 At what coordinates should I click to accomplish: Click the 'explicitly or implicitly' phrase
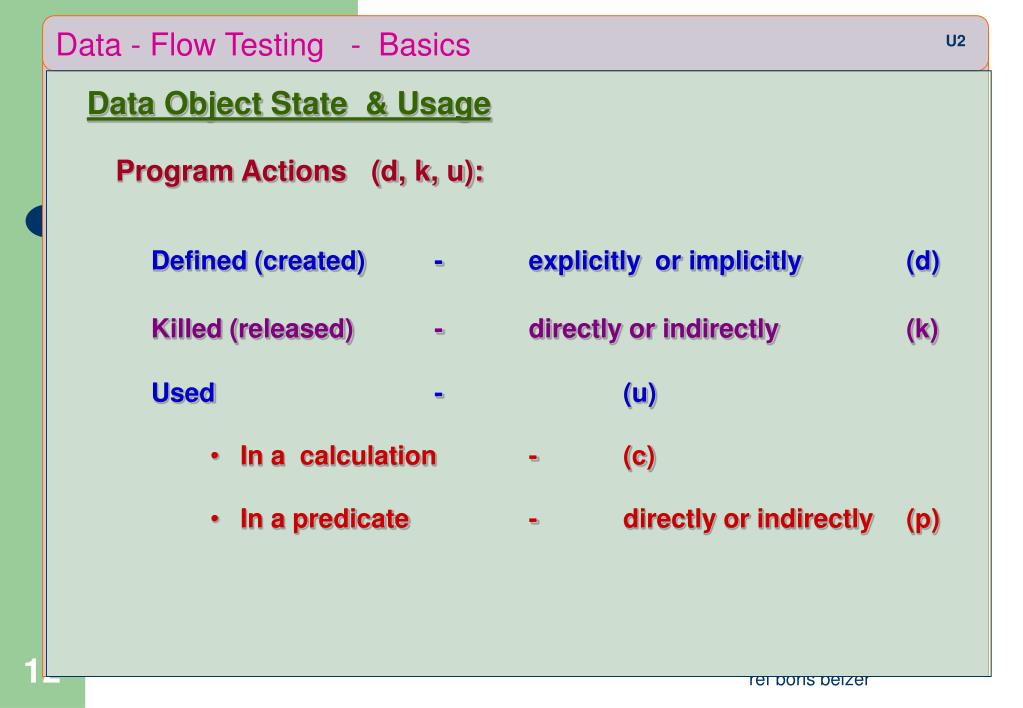(x=665, y=262)
